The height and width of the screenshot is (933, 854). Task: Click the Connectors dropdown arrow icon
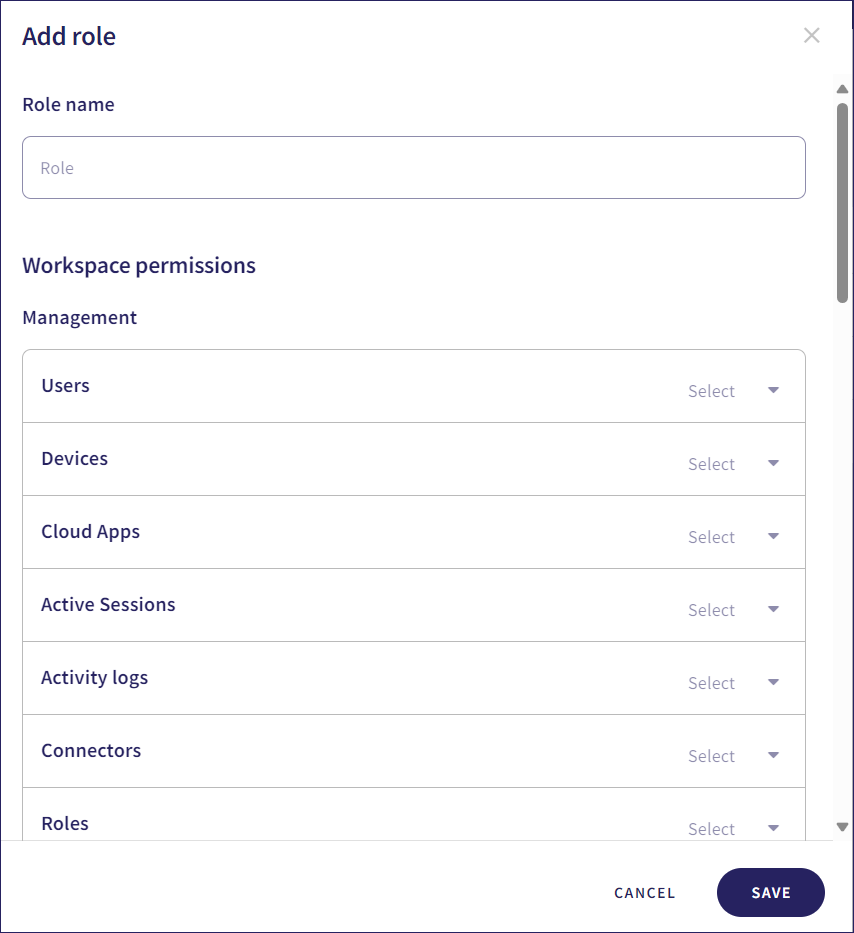click(773, 755)
